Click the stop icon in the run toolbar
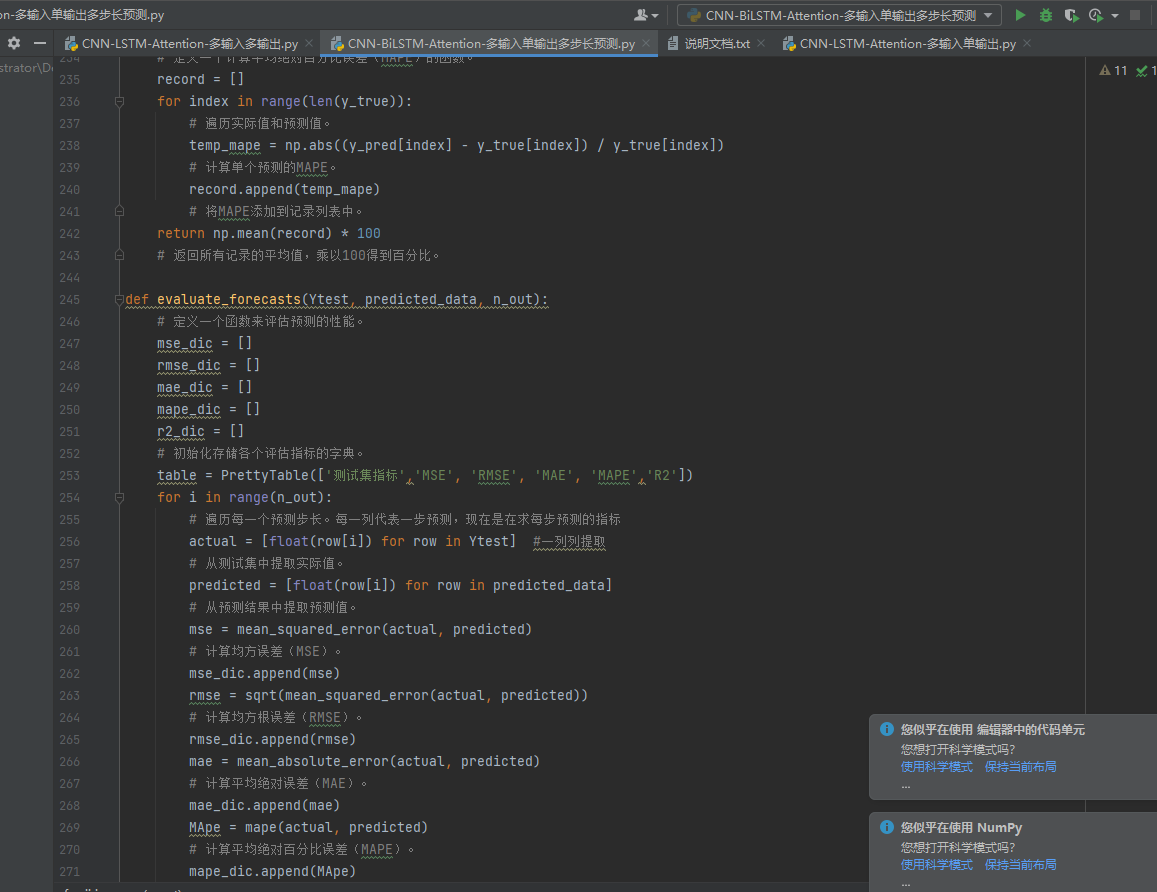 pos(1135,15)
